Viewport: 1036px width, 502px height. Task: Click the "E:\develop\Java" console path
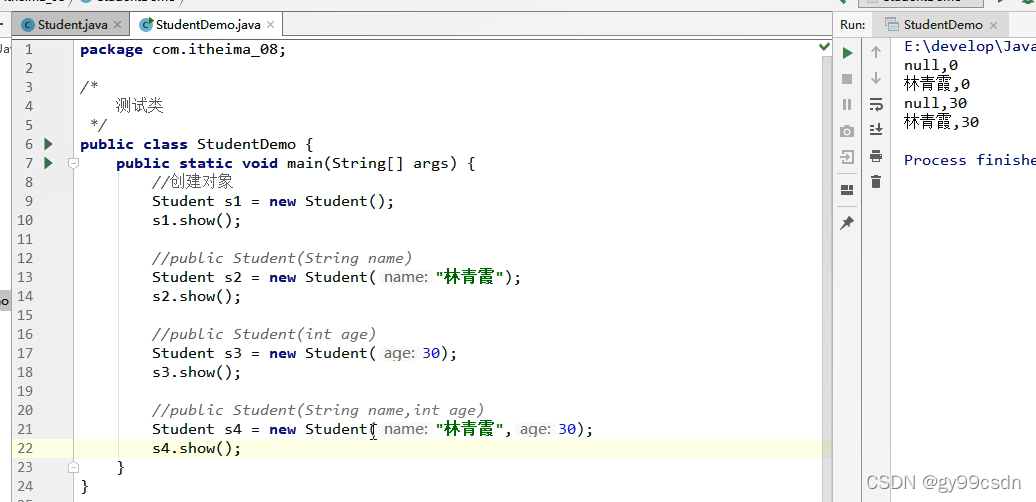coord(969,46)
